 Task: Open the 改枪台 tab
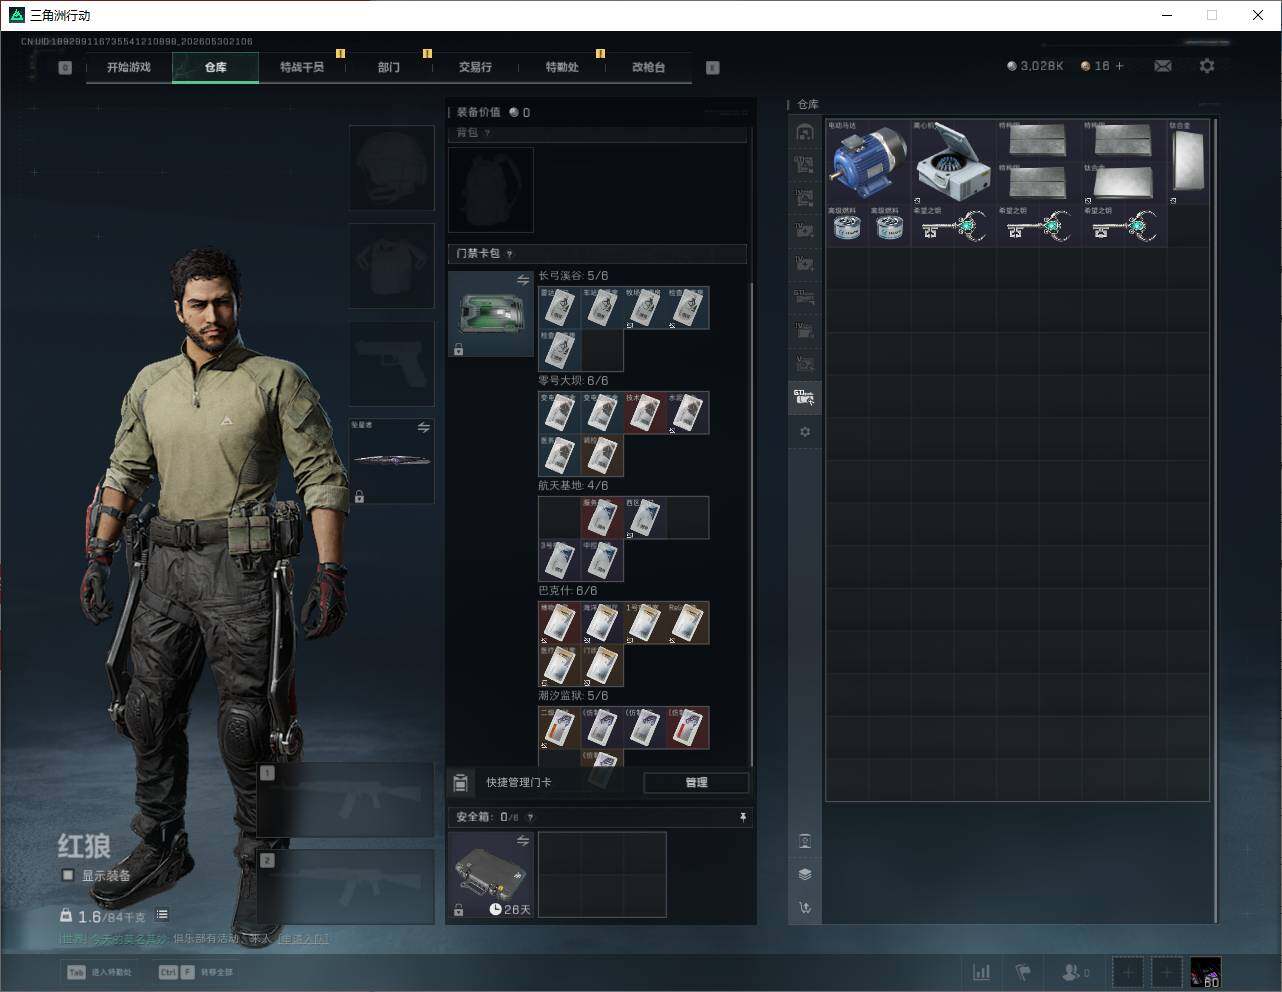(x=648, y=67)
